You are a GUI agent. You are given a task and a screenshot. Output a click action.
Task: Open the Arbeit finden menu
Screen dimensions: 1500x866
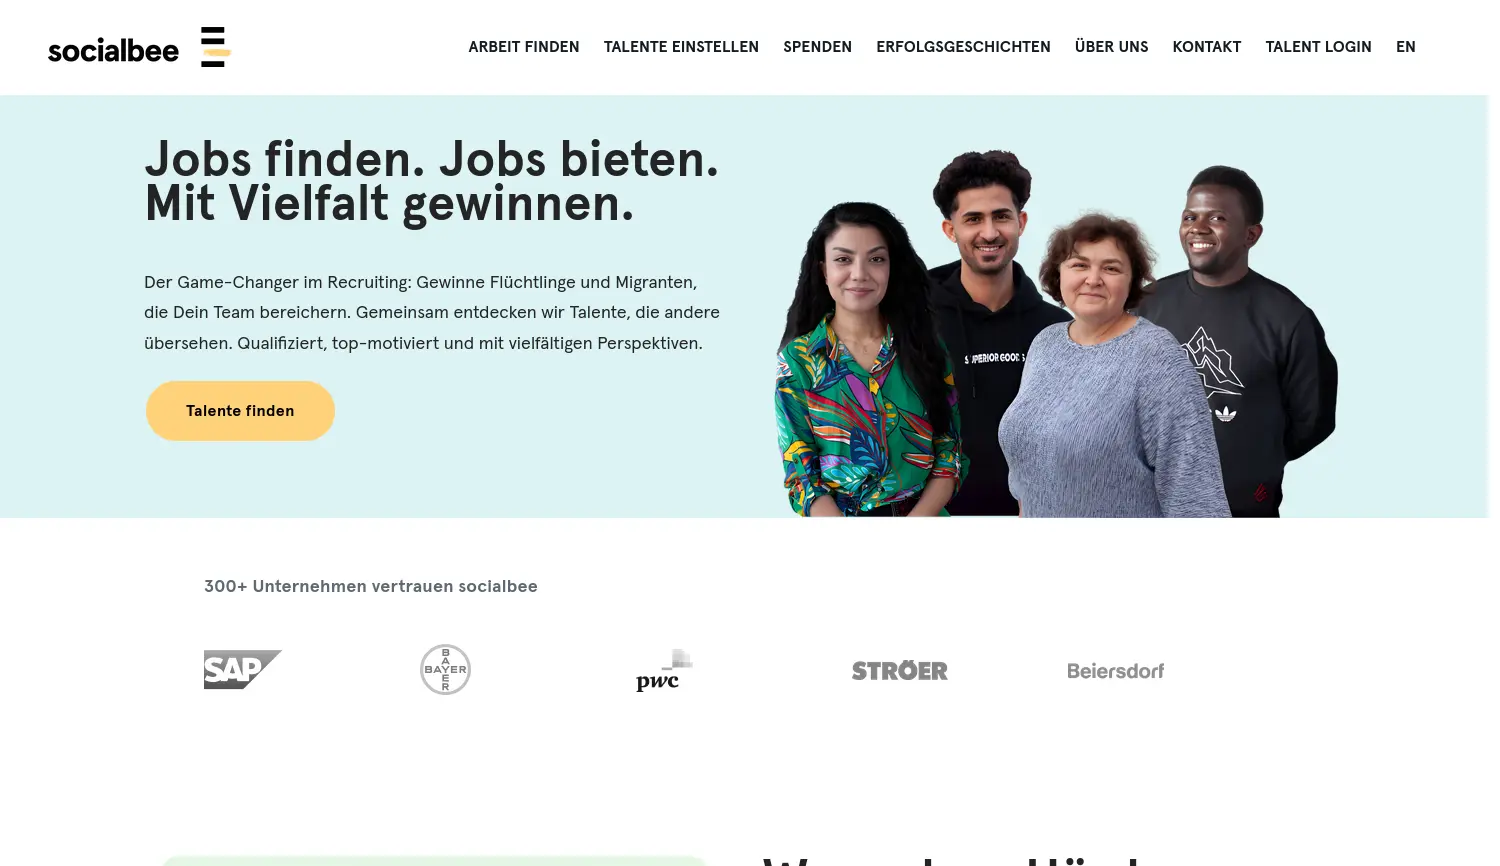[x=524, y=47]
